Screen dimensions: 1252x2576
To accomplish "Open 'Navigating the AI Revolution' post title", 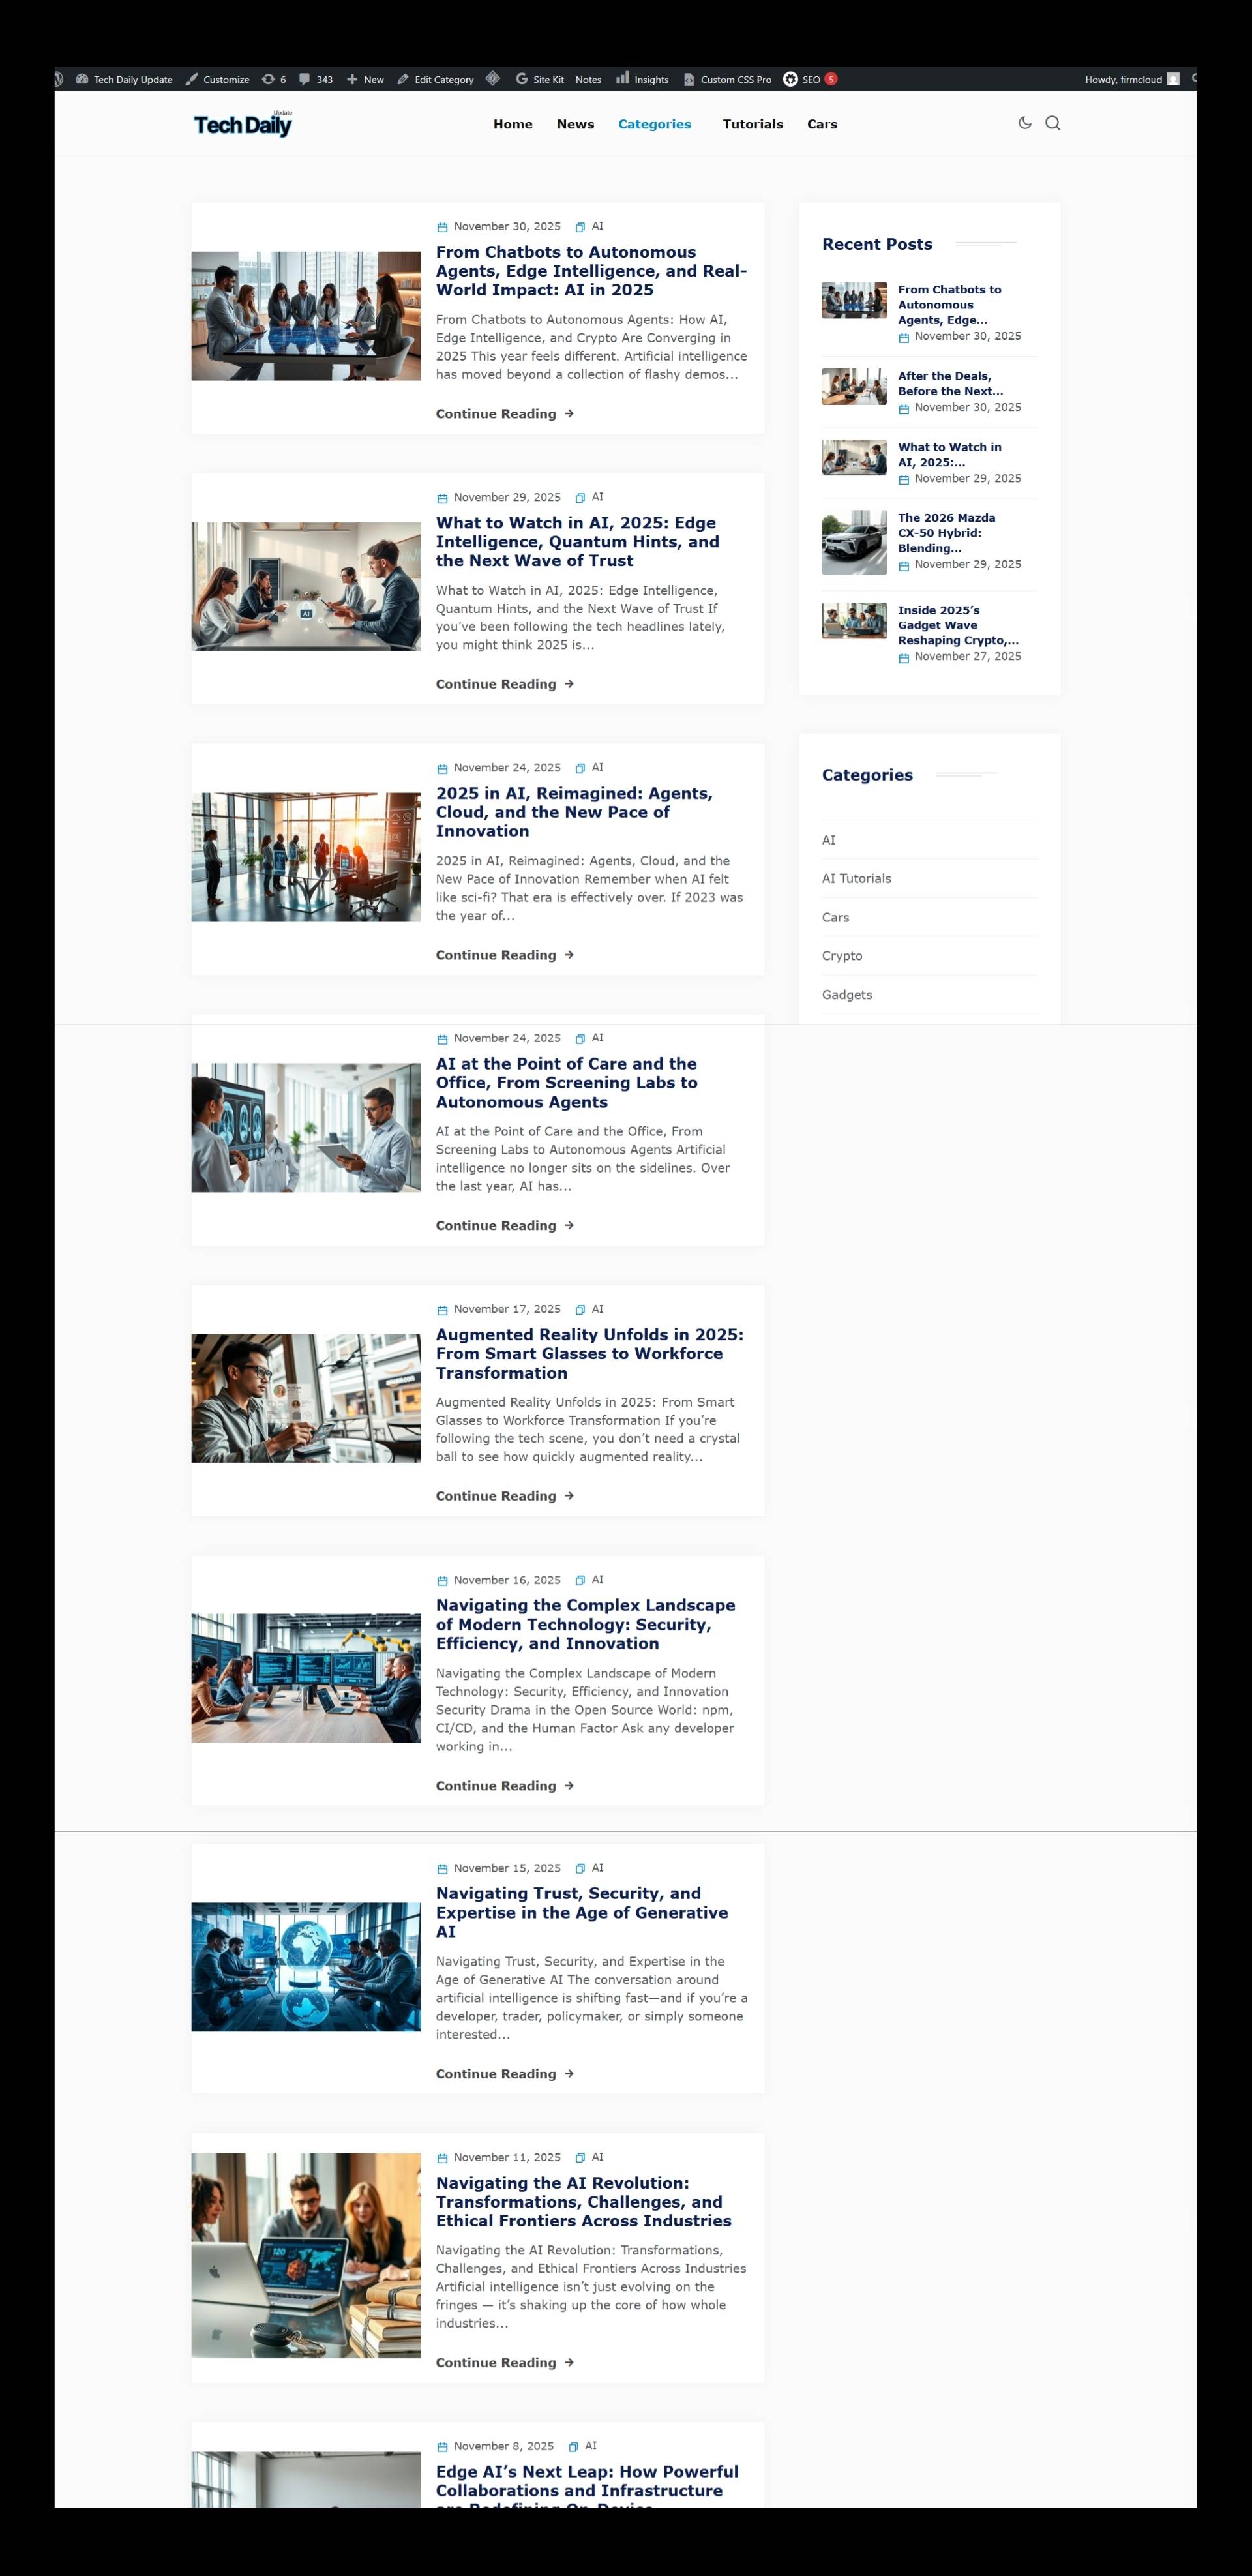I will (x=584, y=2202).
